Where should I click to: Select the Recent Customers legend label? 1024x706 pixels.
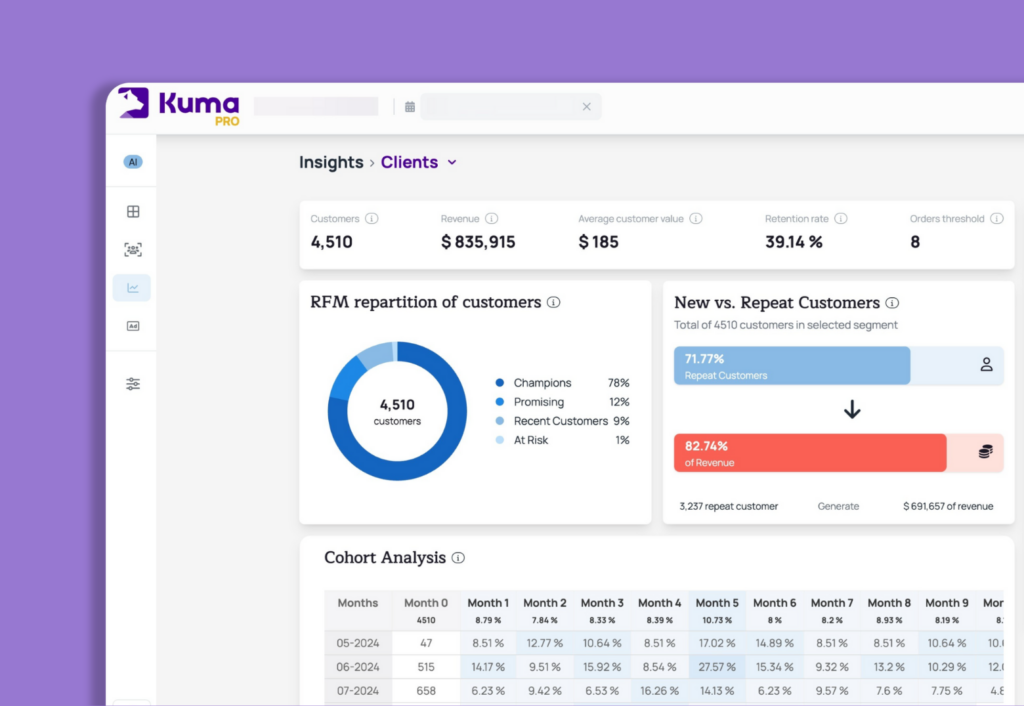[x=560, y=421]
